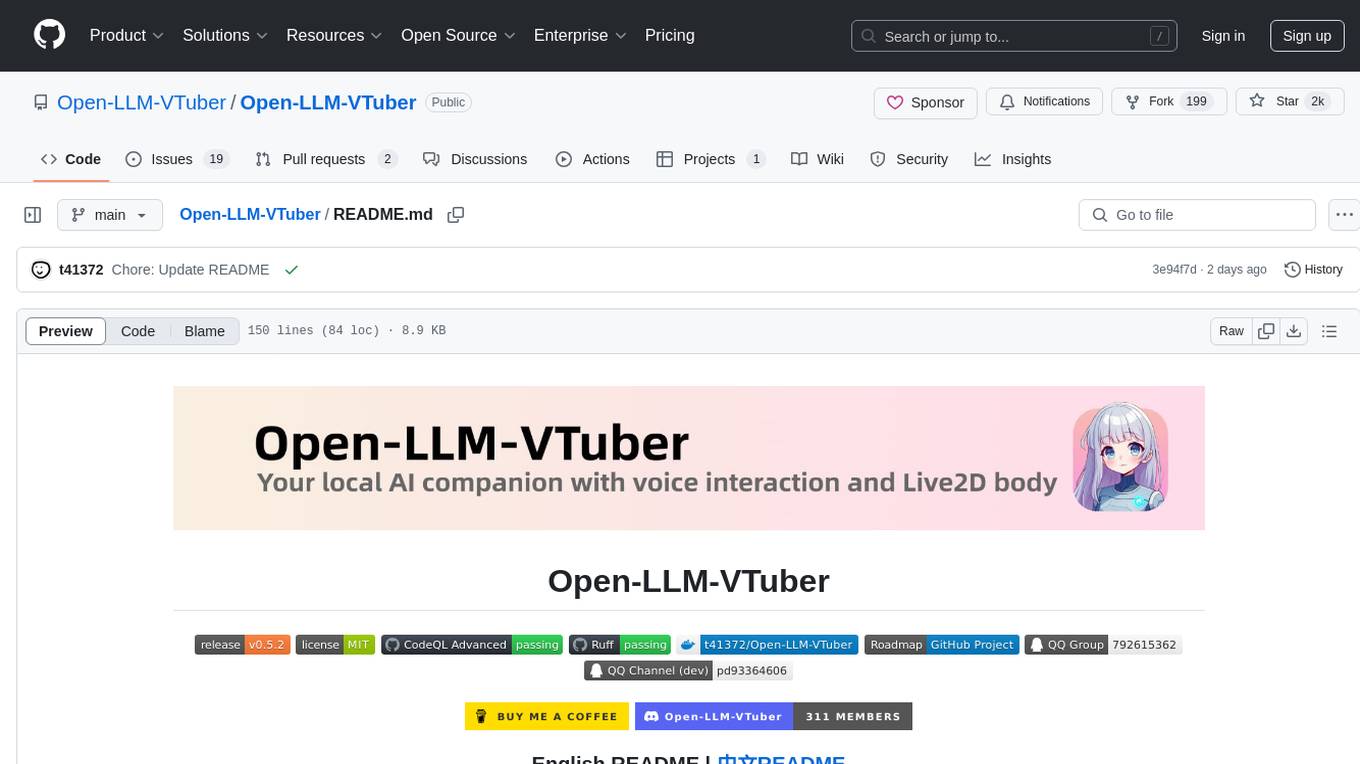Viewport: 1360px width, 764px height.
Task: Expand the Enterprise menu
Action: (x=580, y=35)
